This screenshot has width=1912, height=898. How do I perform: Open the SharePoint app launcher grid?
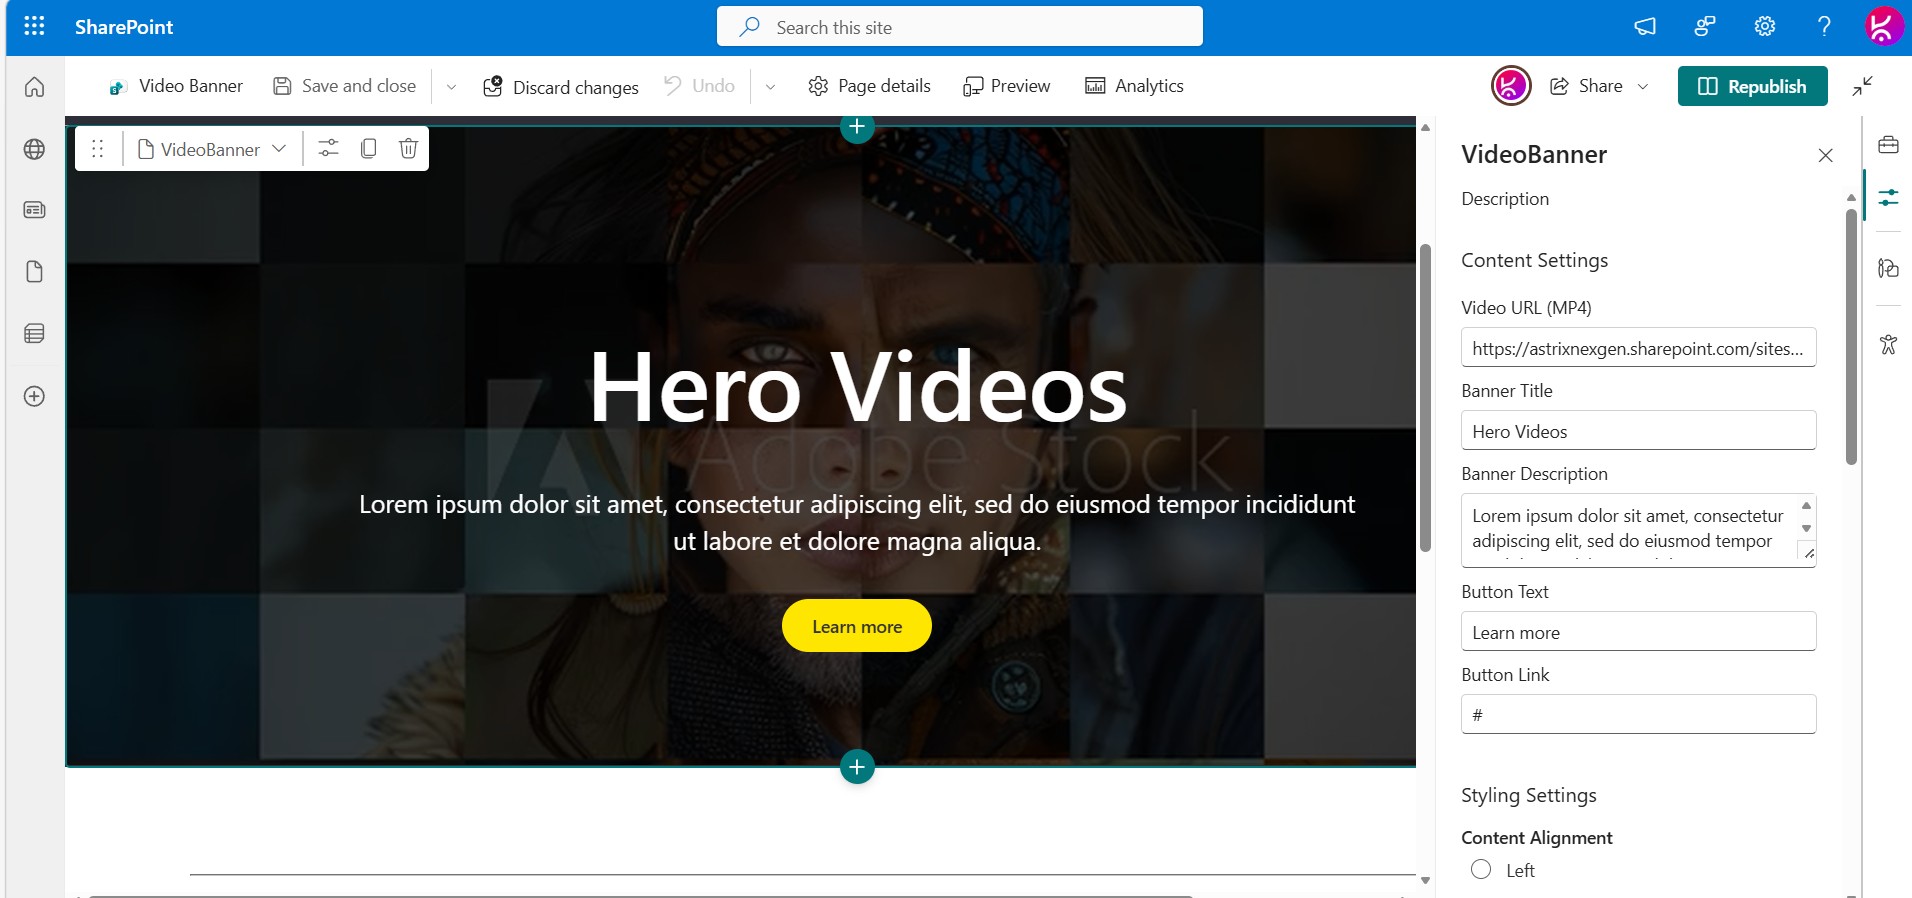pyautogui.click(x=34, y=27)
